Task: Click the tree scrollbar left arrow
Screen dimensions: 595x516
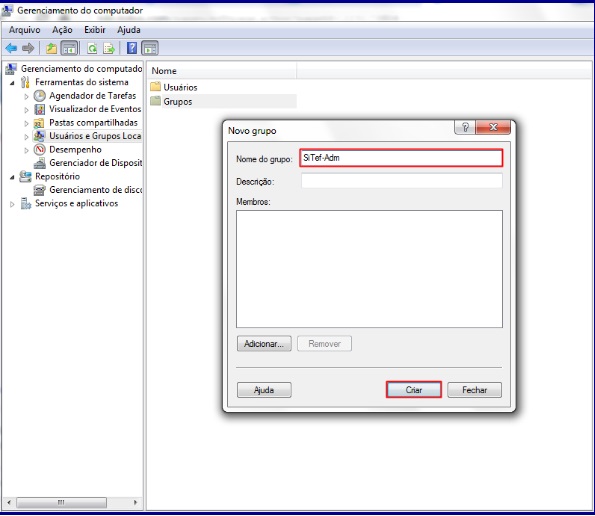Action: point(9,502)
